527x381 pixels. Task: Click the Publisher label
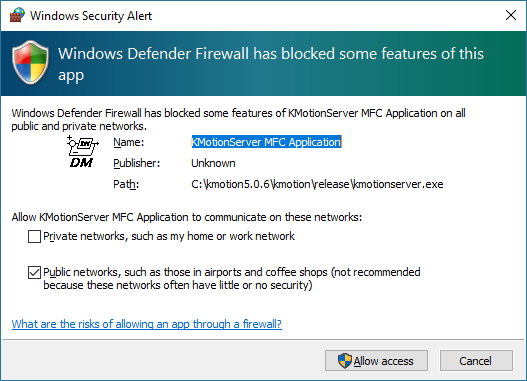tap(137, 163)
